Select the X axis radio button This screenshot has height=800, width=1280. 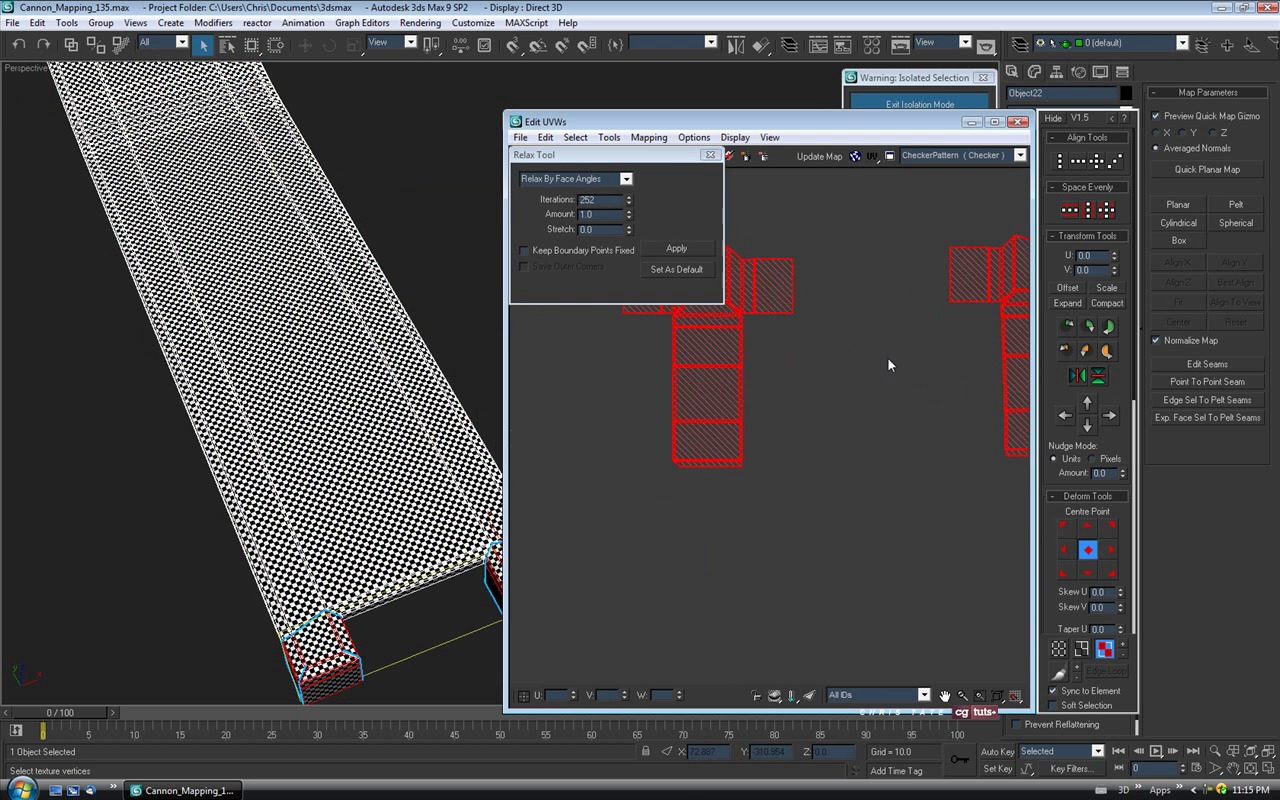click(x=1157, y=132)
